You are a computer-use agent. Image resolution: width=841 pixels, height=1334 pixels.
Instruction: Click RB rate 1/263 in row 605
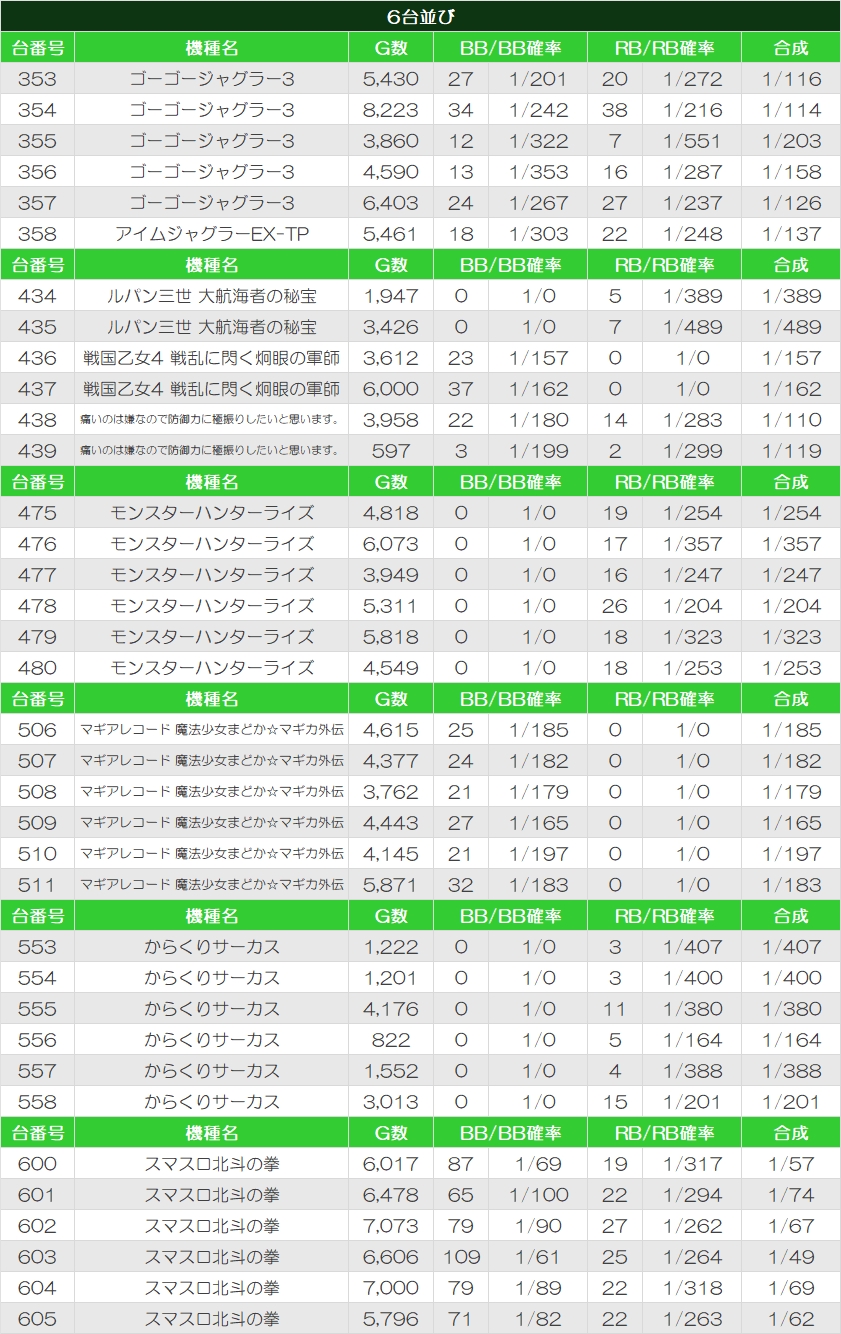point(692,1319)
